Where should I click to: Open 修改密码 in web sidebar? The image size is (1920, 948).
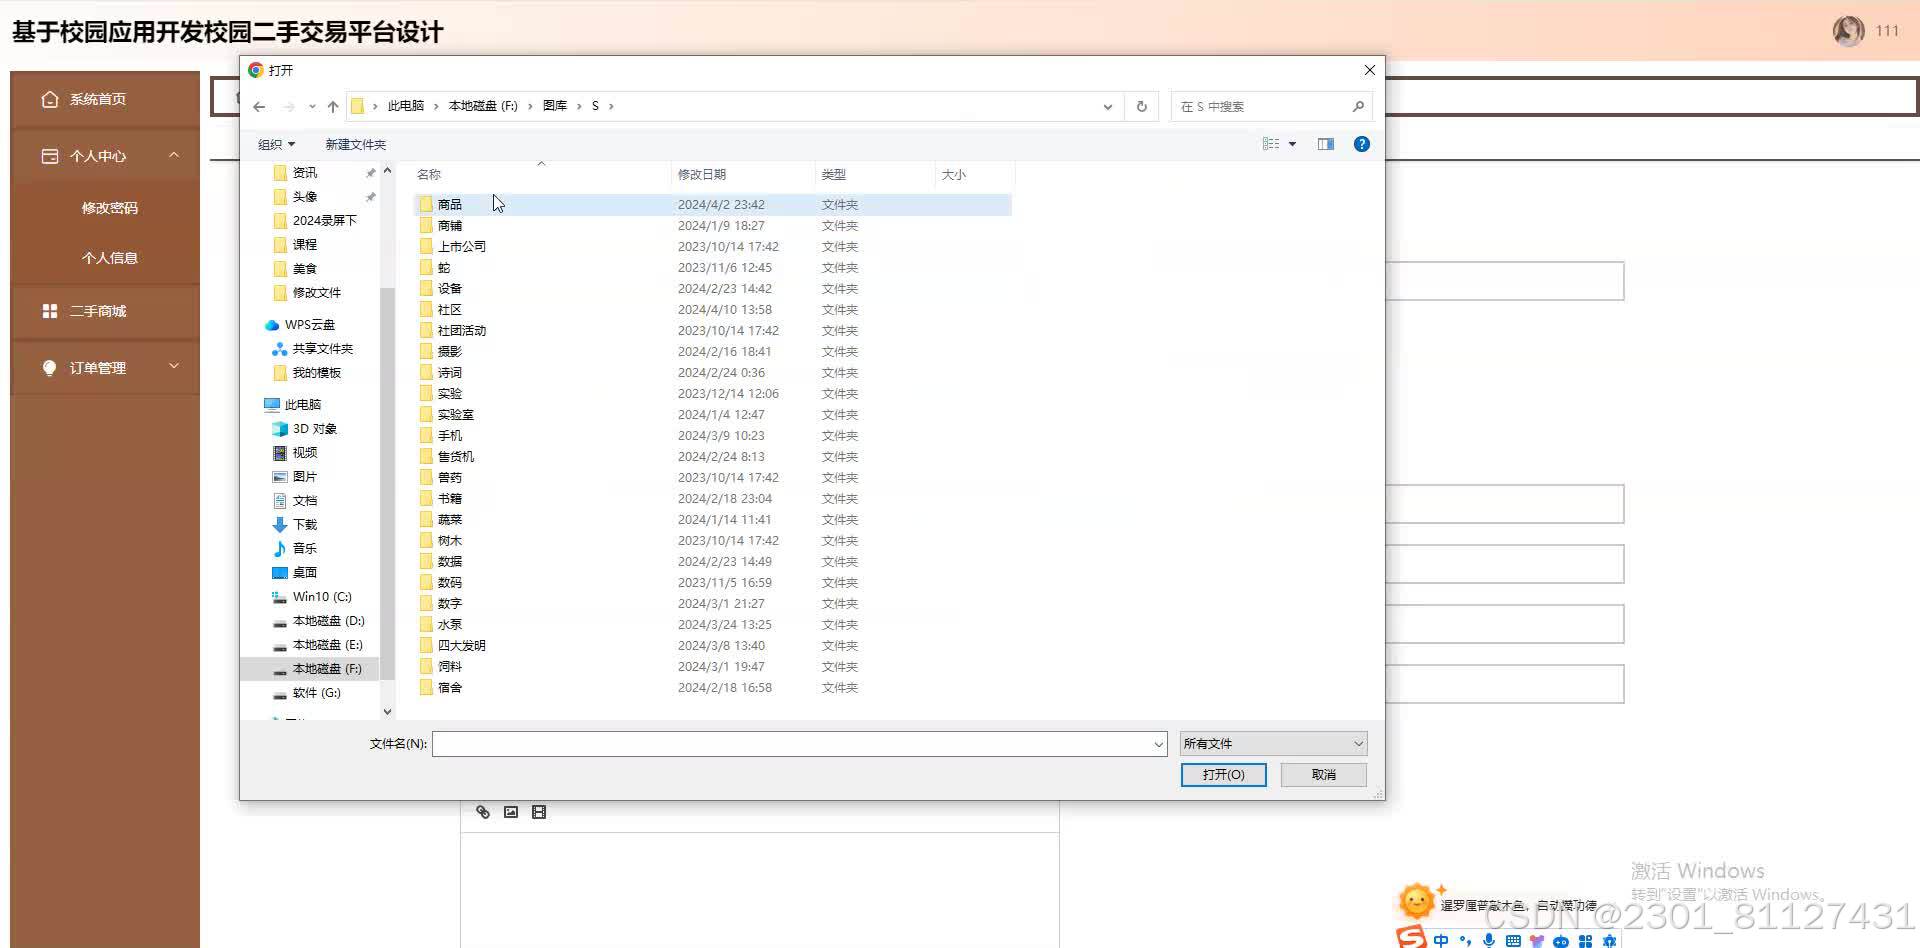click(x=109, y=208)
